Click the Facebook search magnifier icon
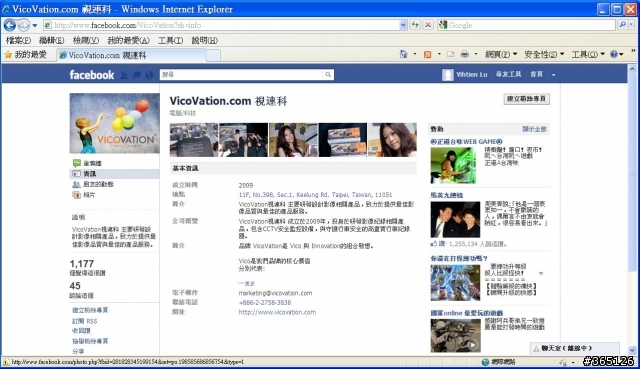The width and height of the screenshot is (640, 369). pos(328,75)
